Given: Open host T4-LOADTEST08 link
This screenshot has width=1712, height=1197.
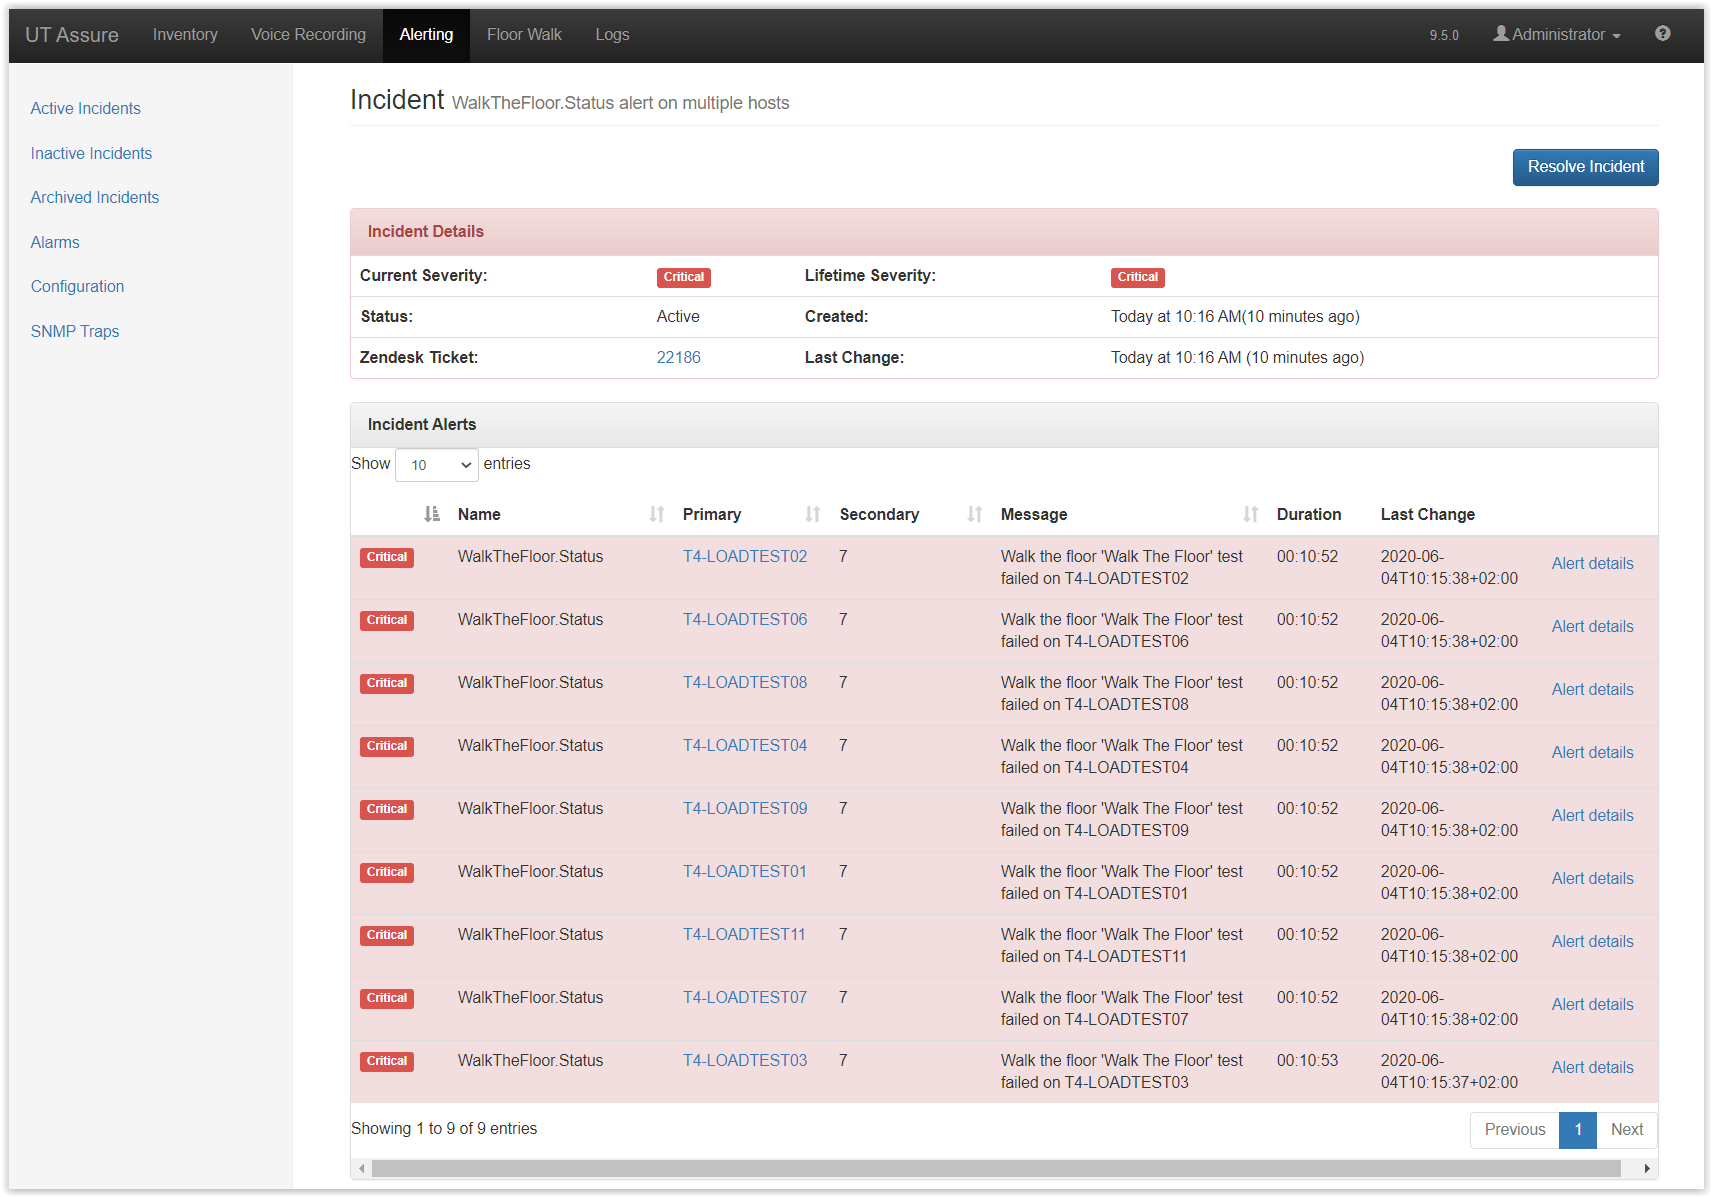Looking at the screenshot, I should click(x=745, y=682).
